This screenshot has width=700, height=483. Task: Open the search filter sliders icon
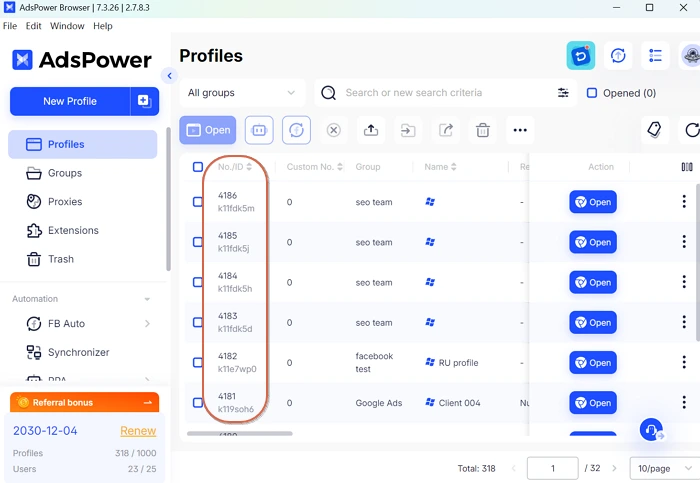(563, 93)
